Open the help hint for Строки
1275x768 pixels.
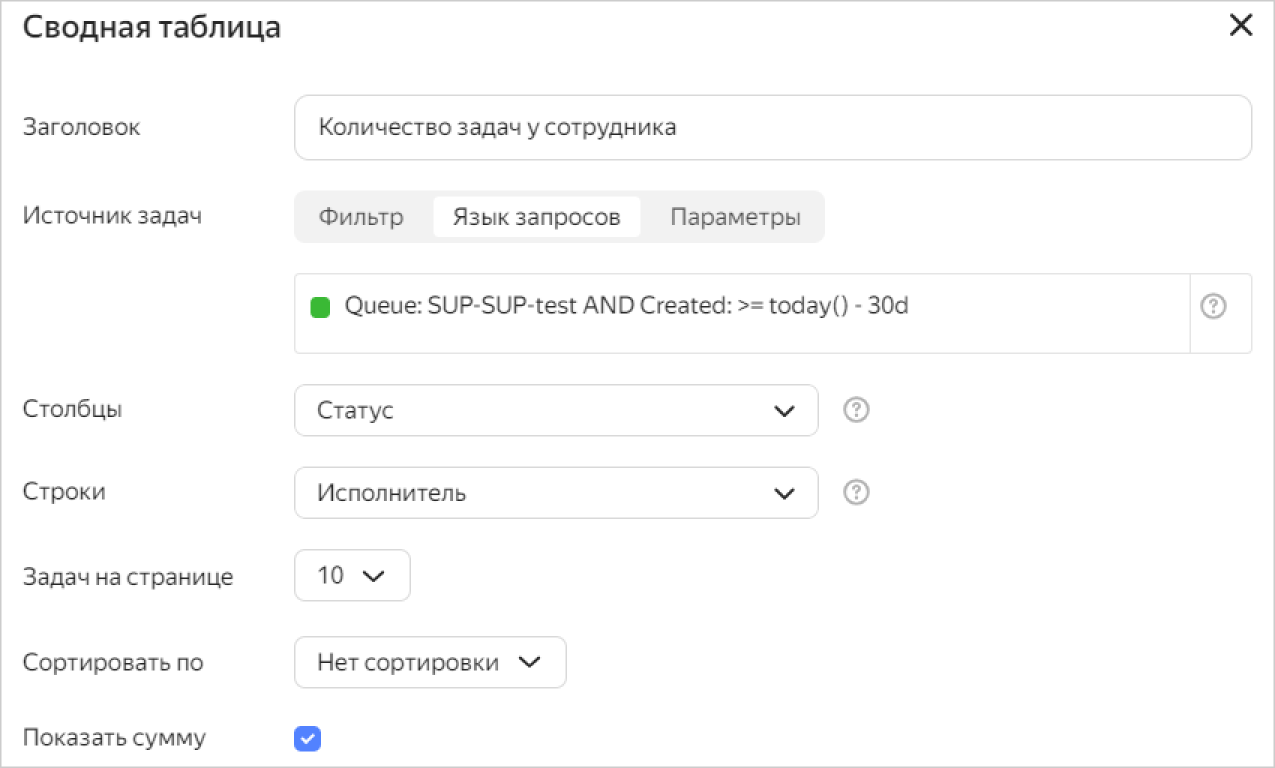pyautogui.click(x=856, y=493)
